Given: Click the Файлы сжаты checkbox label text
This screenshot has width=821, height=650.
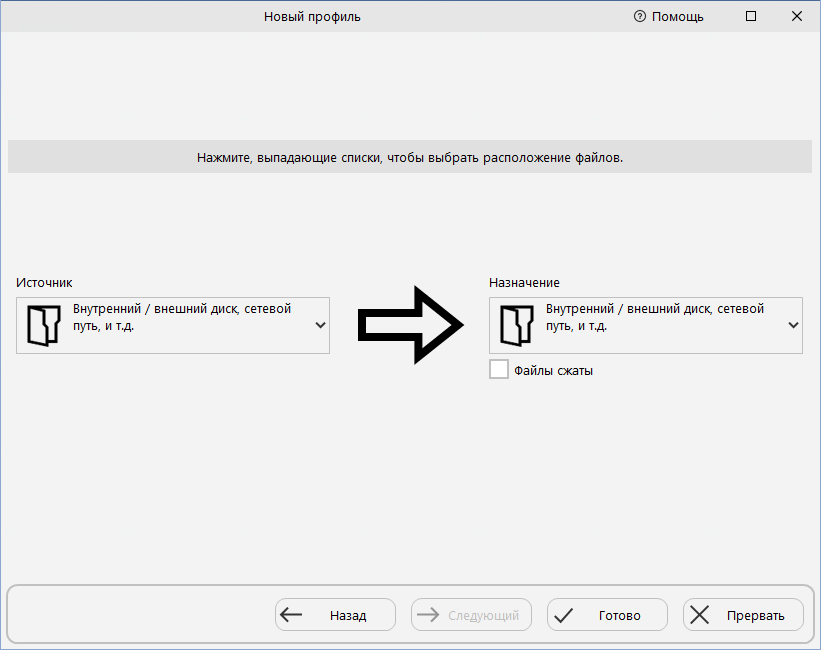Looking at the screenshot, I should pyautogui.click(x=553, y=371).
